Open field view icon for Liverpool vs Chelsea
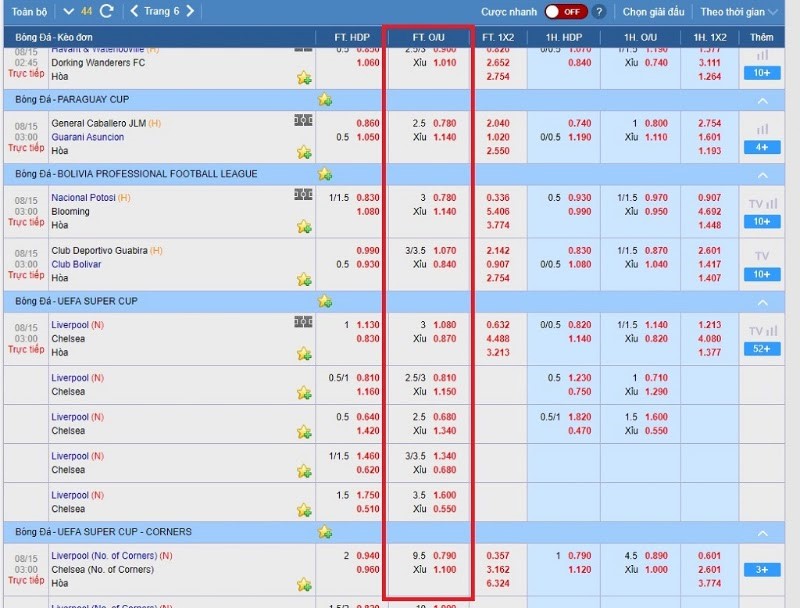This screenshot has width=800, height=608. (x=303, y=322)
